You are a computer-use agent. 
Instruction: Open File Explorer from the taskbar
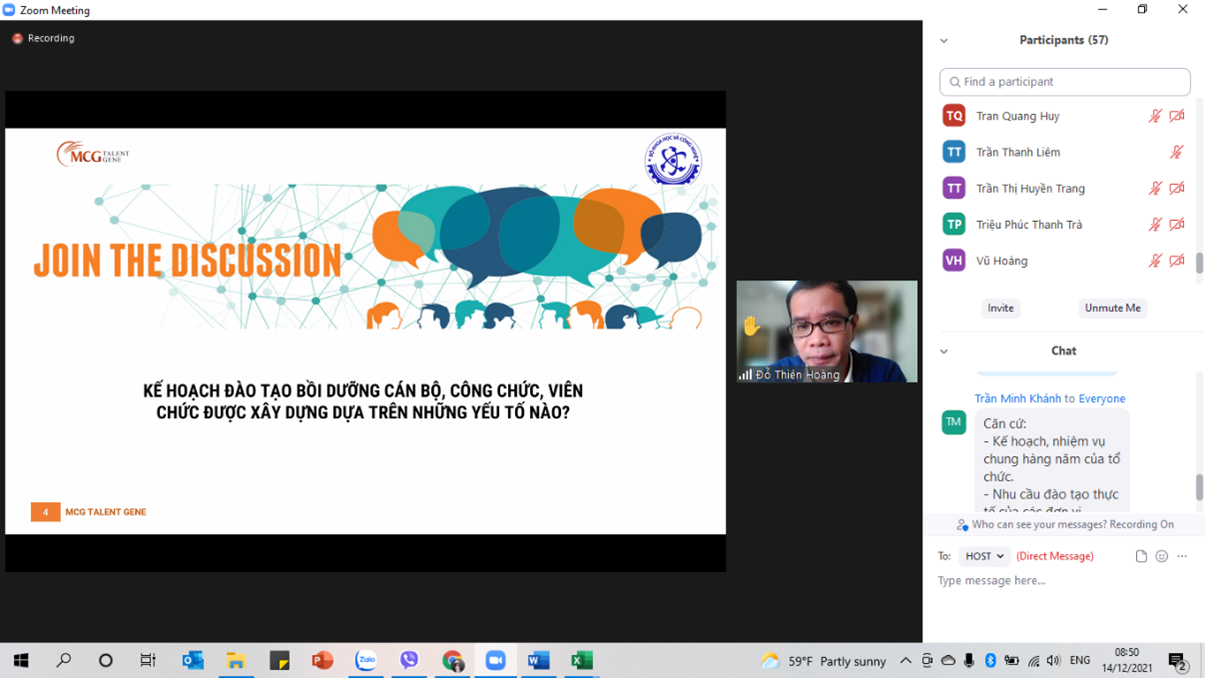pyautogui.click(x=236, y=660)
